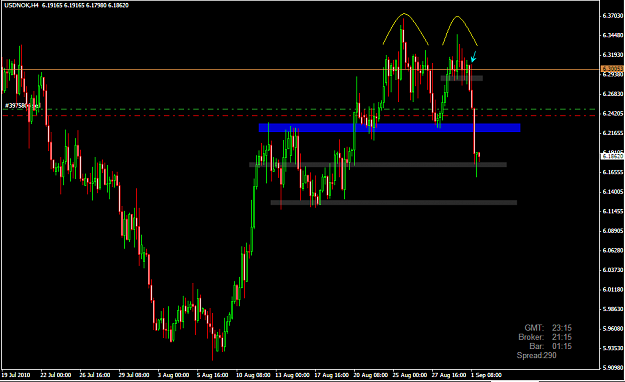Click the USDNOK,H4 chart title text
The image size is (625, 382).
[21, 5]
